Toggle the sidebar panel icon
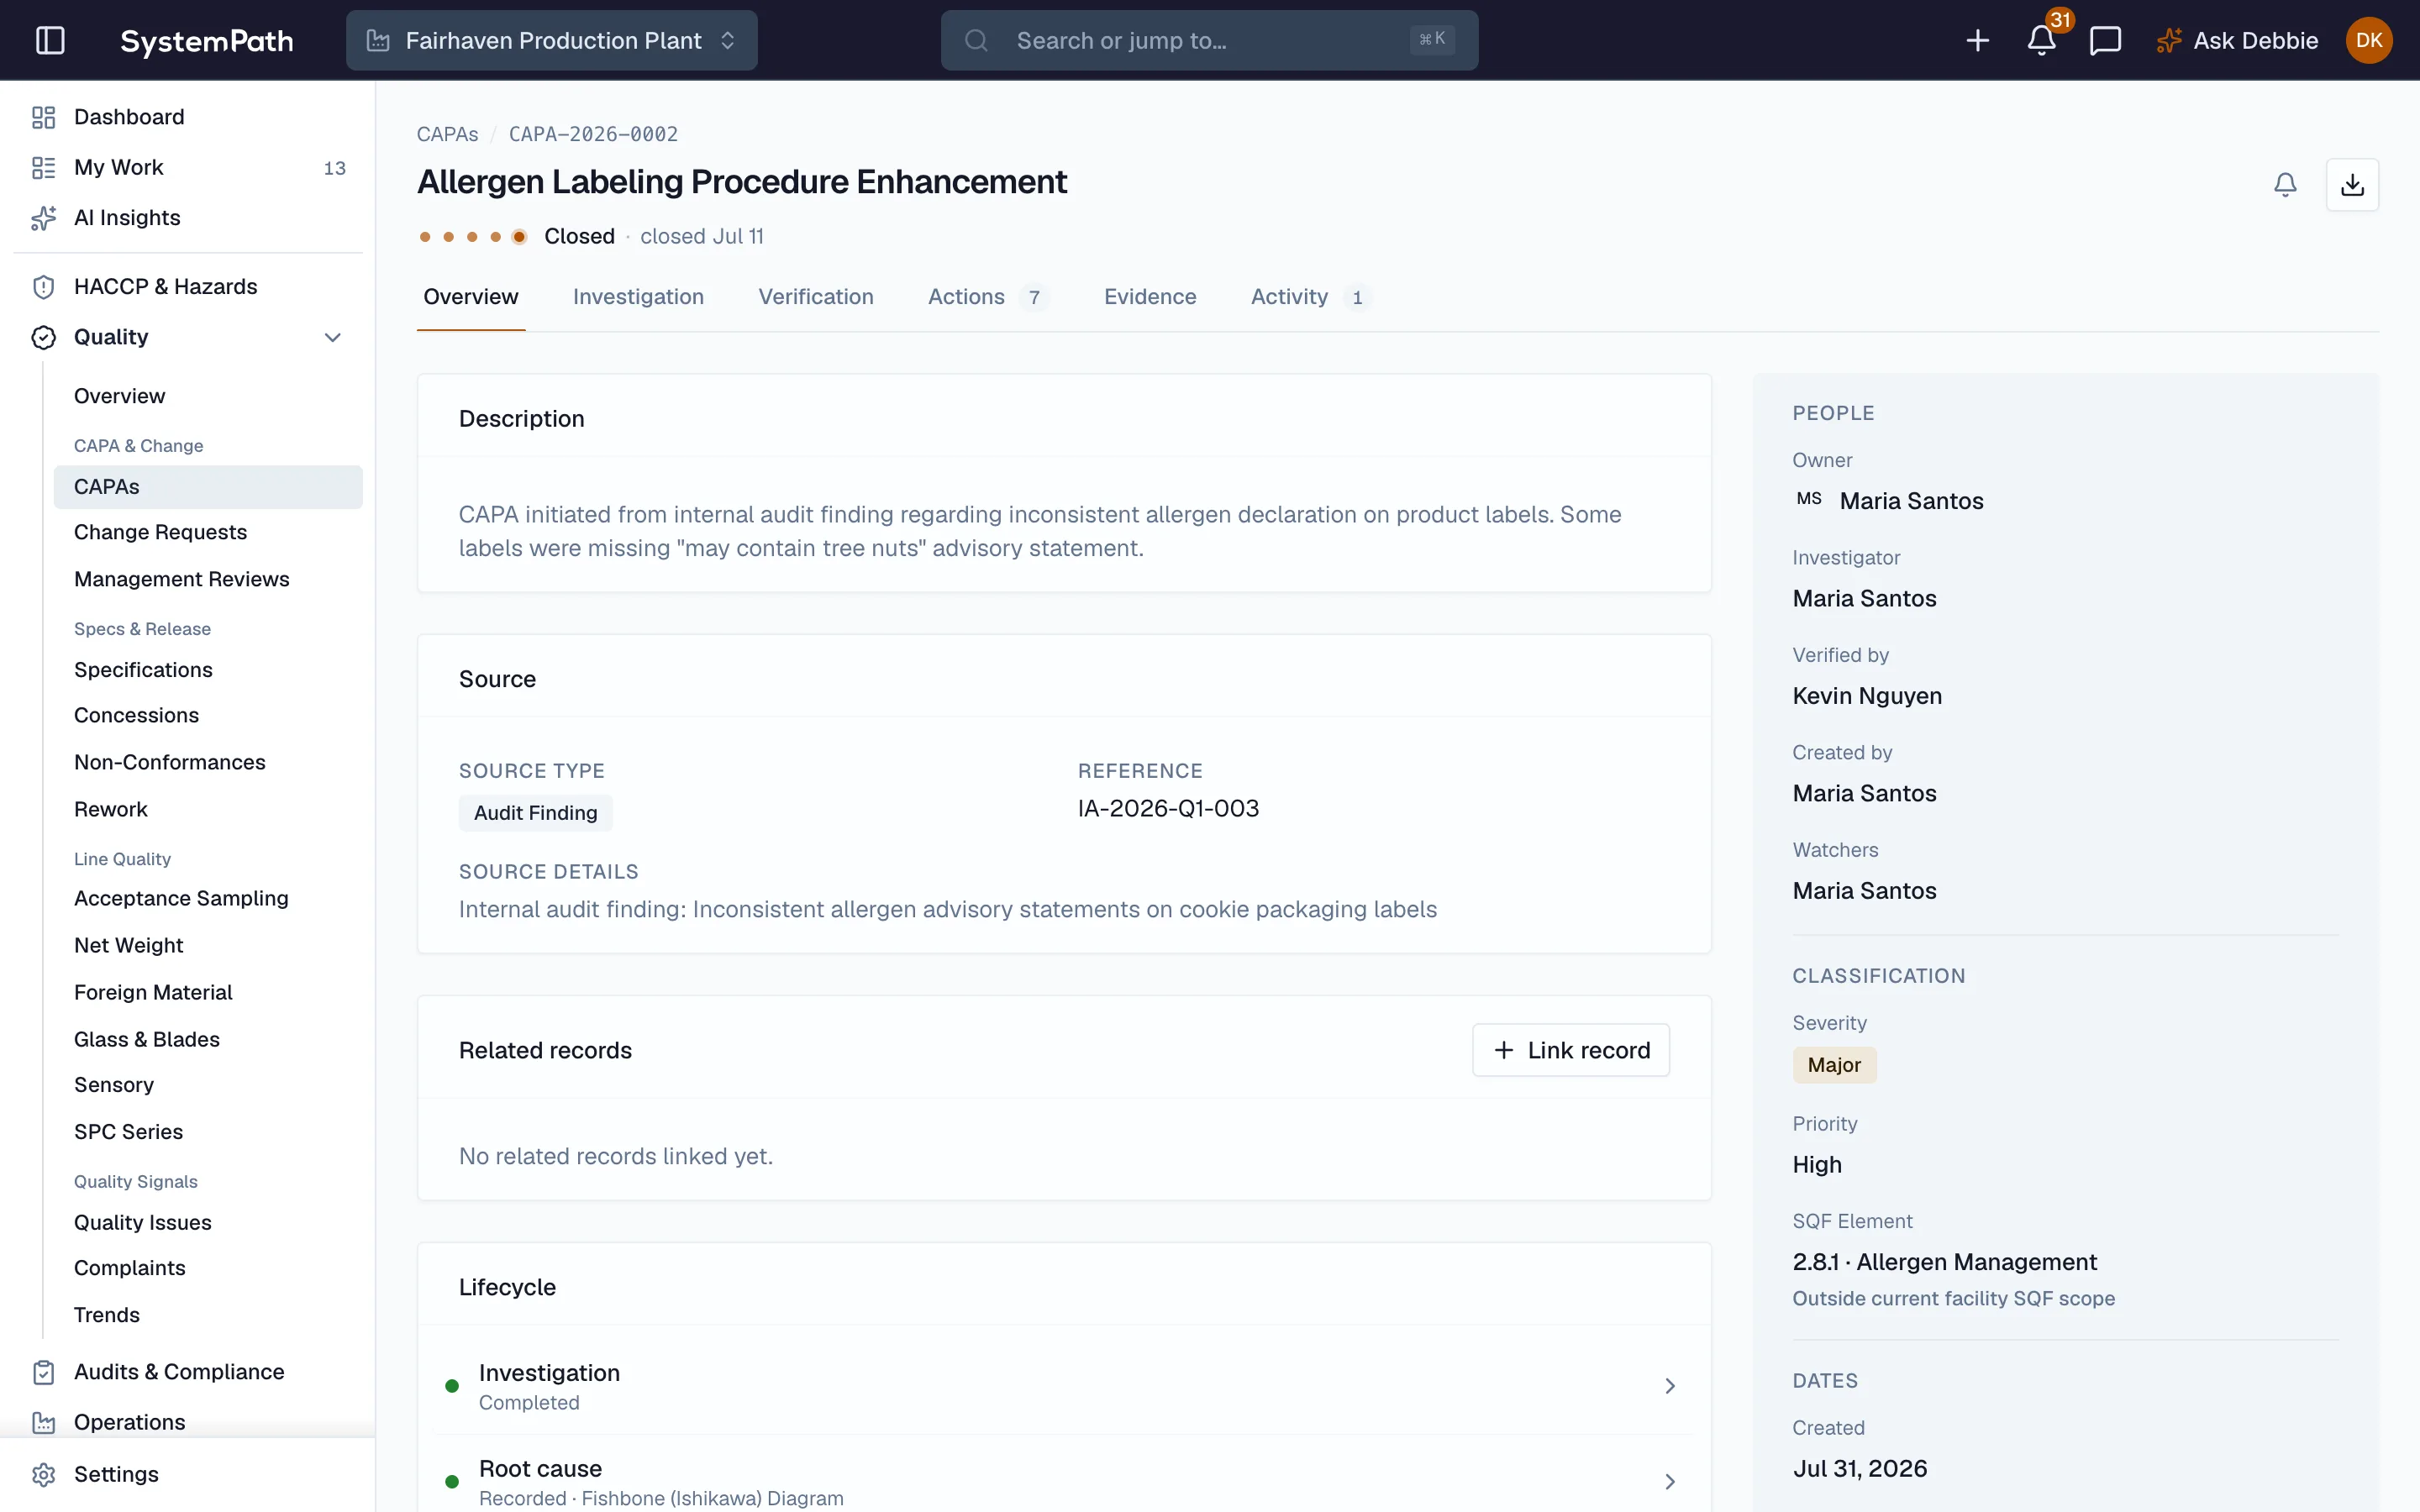The width and height of the screenshot is (2420, 1512). 50,40
